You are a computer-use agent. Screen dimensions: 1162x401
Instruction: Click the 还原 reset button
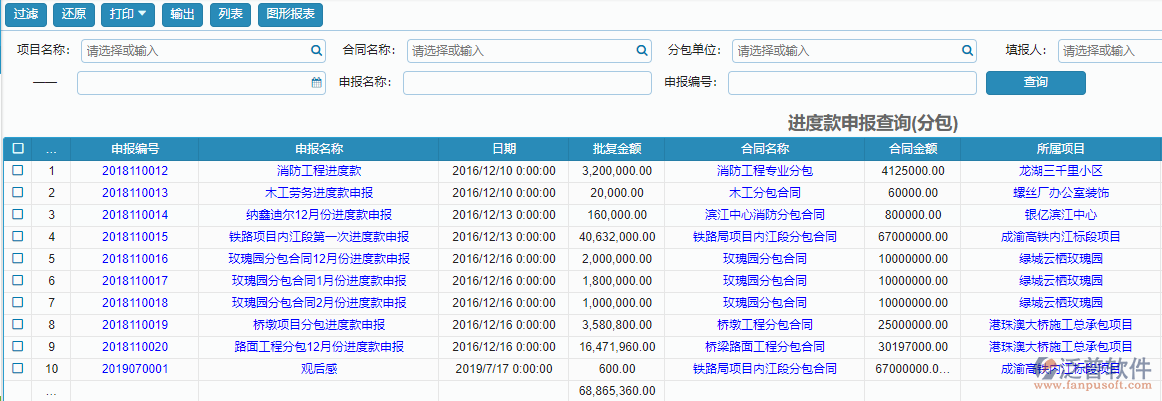click(x=73, y=15)
